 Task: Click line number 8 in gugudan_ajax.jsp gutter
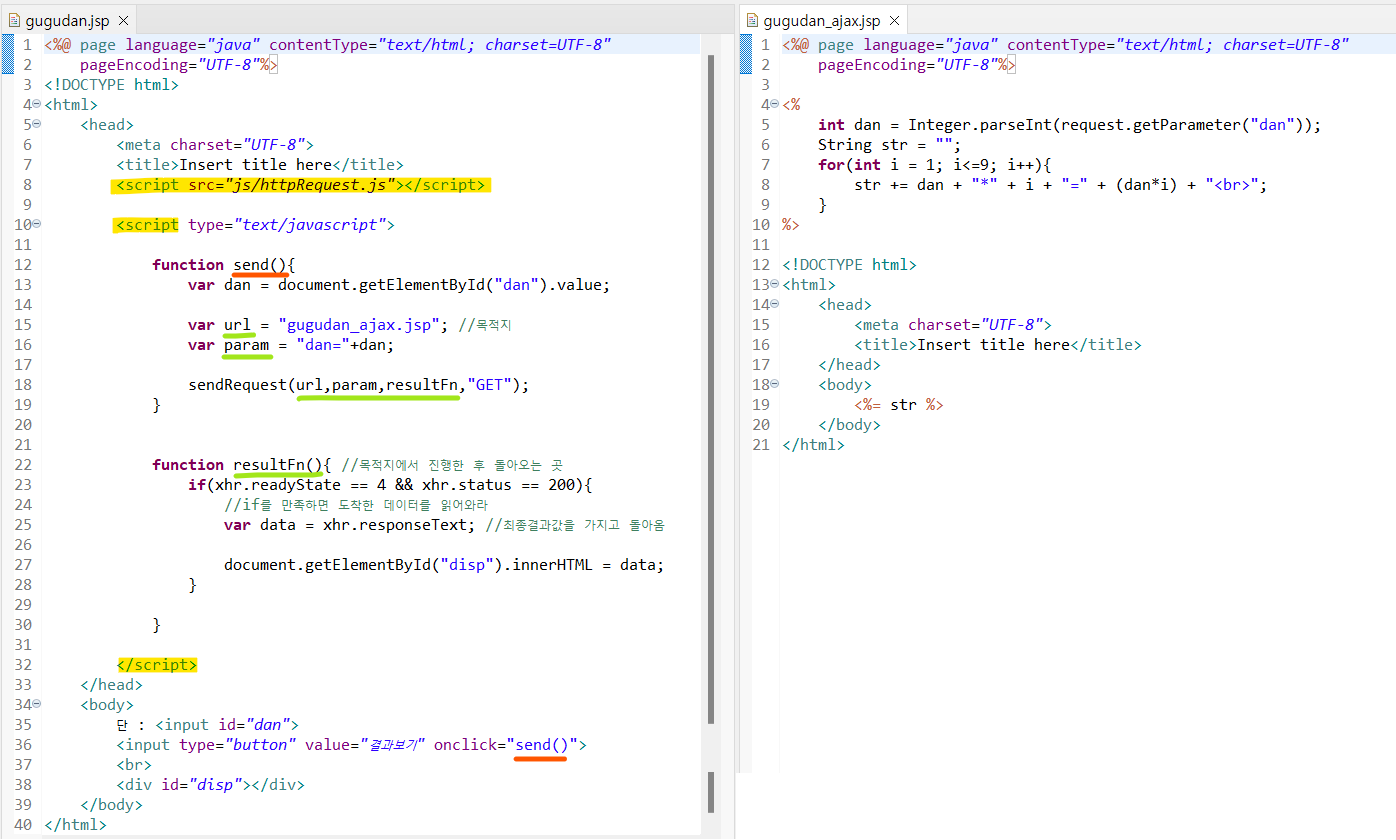tap(765, 184)
